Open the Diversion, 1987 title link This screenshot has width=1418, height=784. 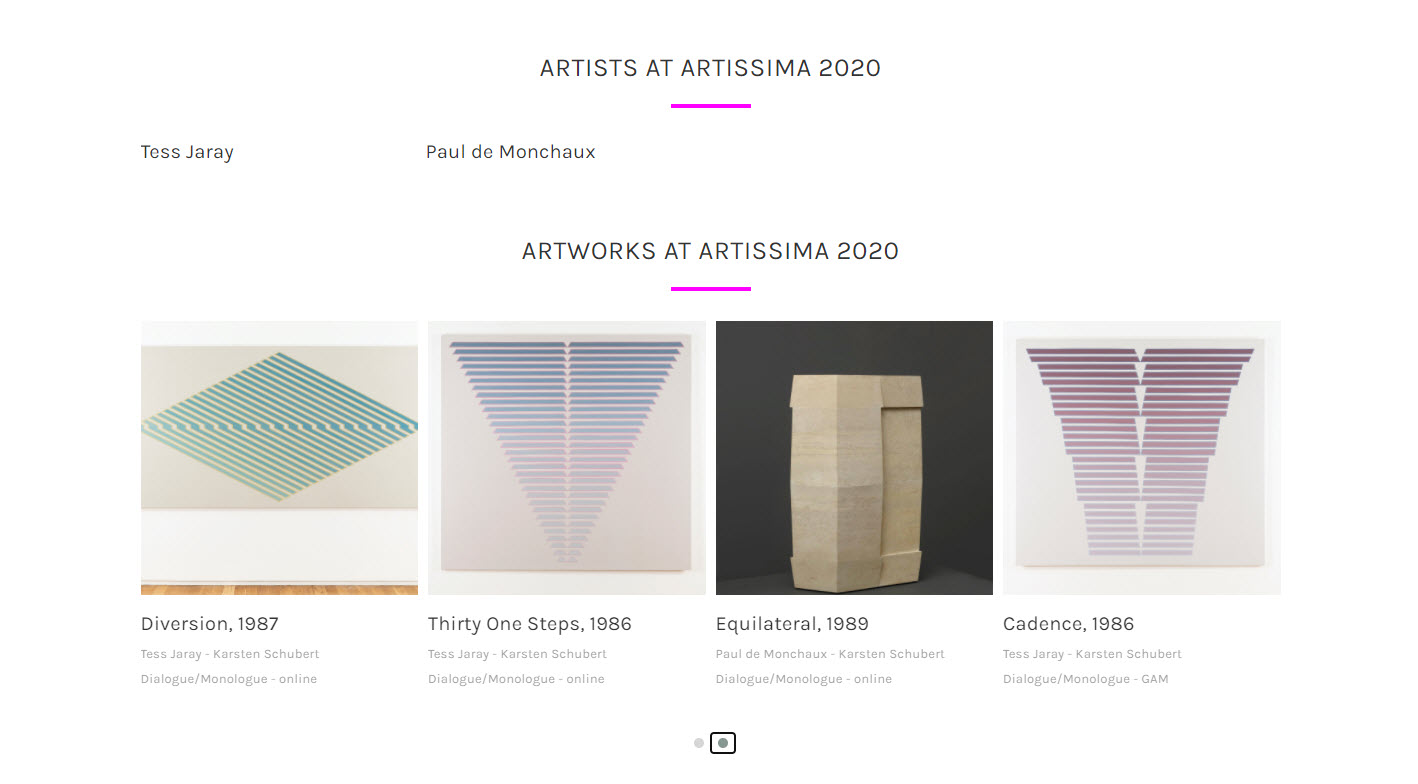click(210, 624)
